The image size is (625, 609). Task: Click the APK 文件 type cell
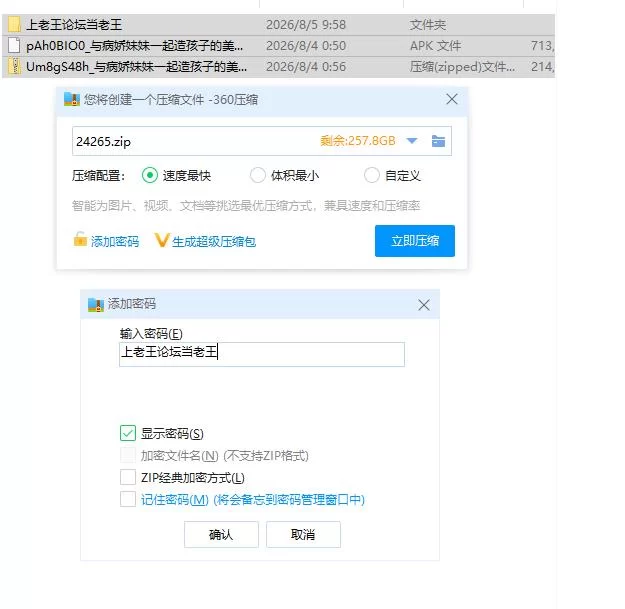click(435, 46)
